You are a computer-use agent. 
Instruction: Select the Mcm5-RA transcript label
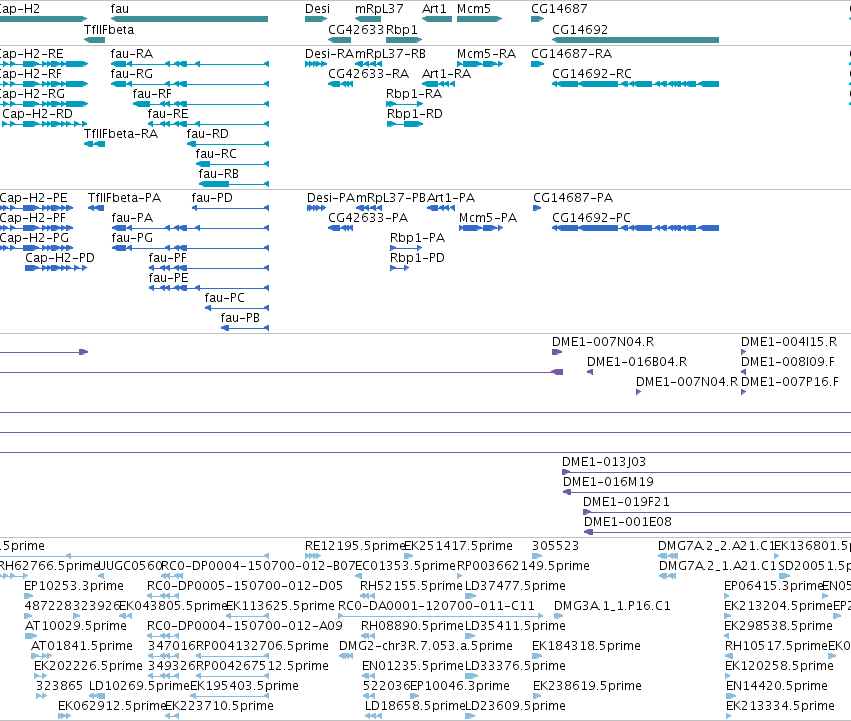click(x=486, y=54)
